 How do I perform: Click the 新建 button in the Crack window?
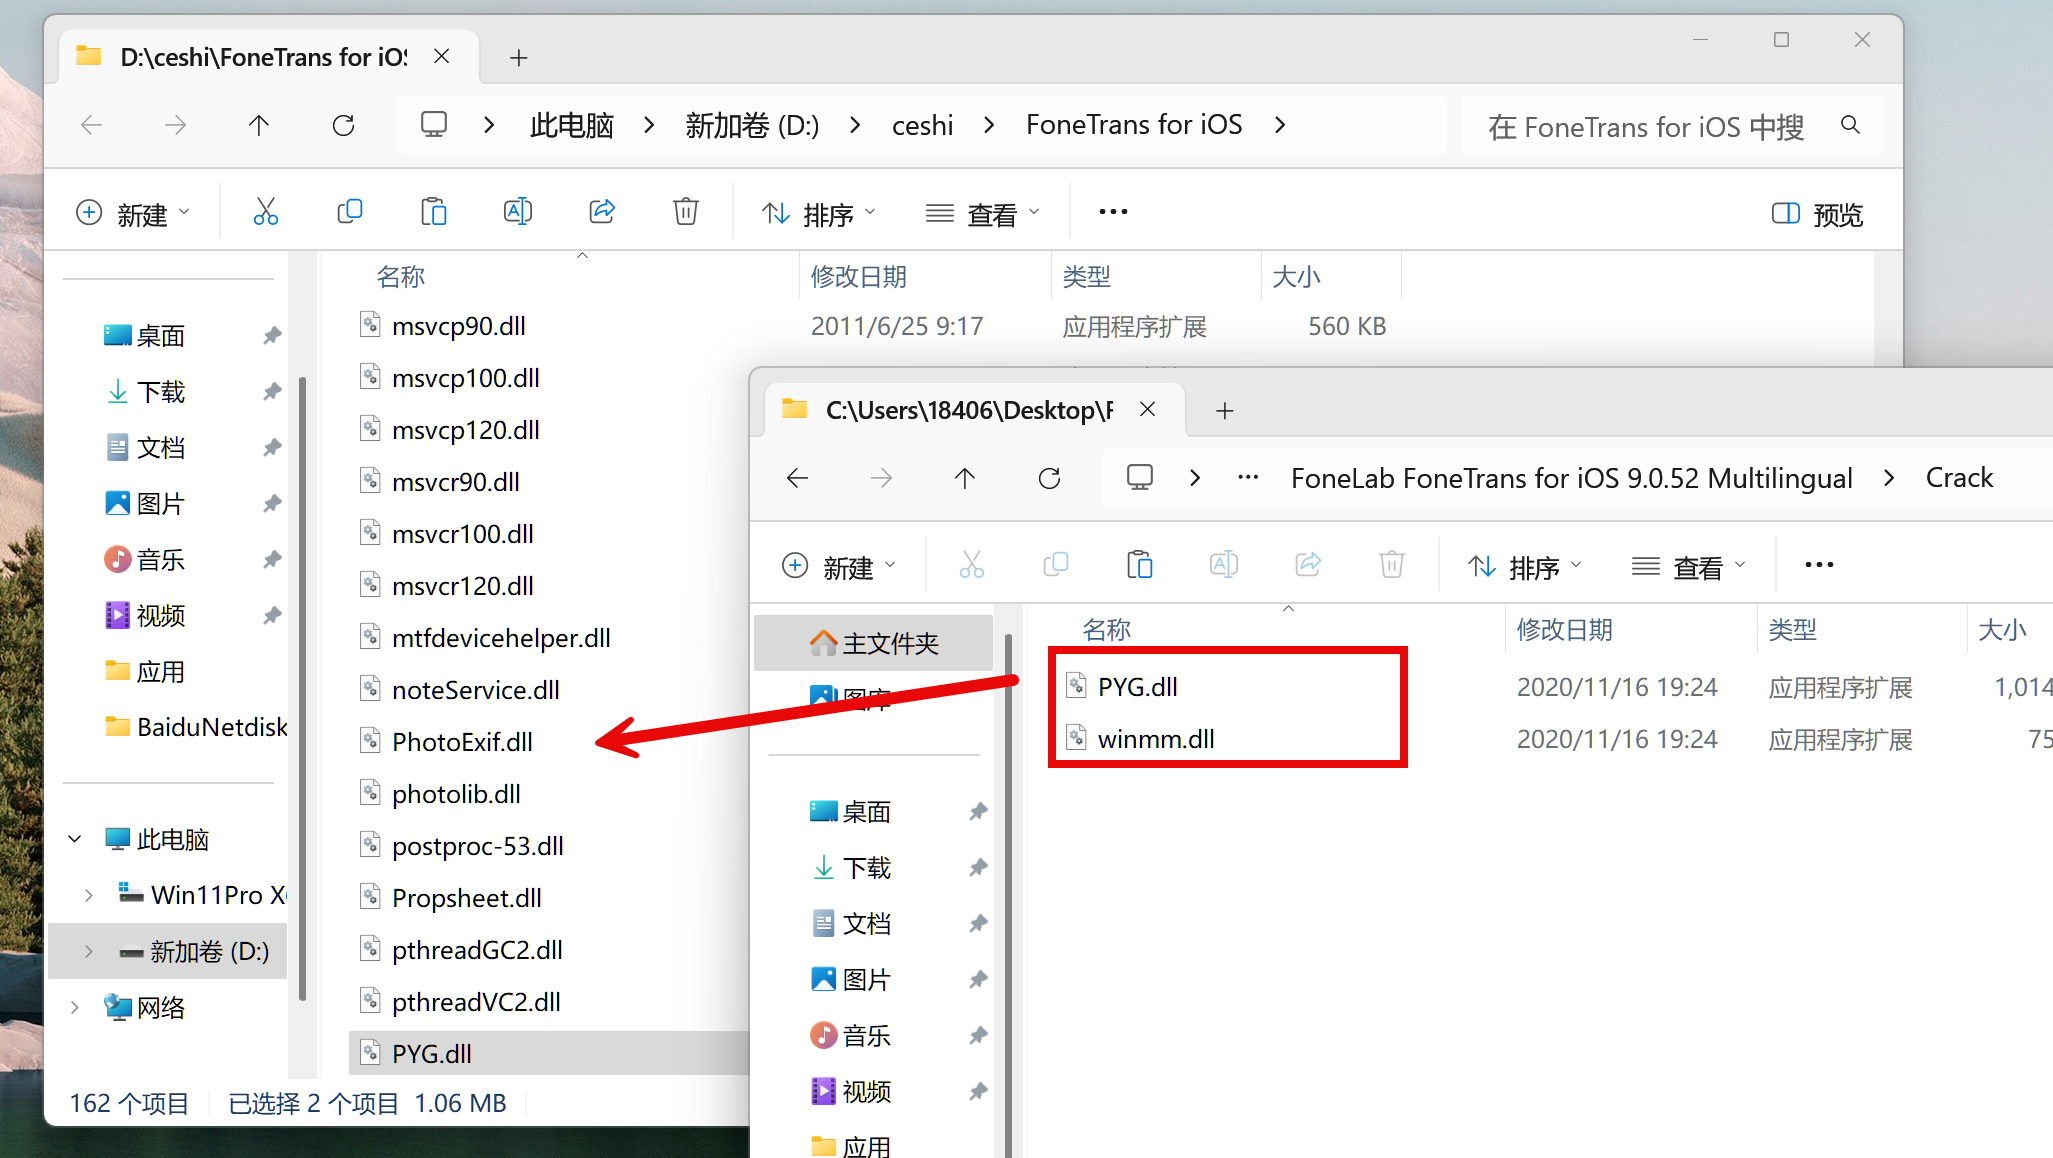[838, 567]
